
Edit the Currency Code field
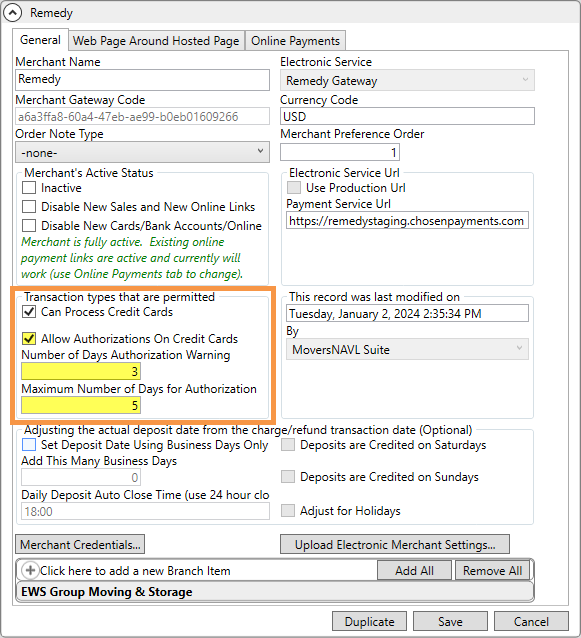[x=407, y=116]
